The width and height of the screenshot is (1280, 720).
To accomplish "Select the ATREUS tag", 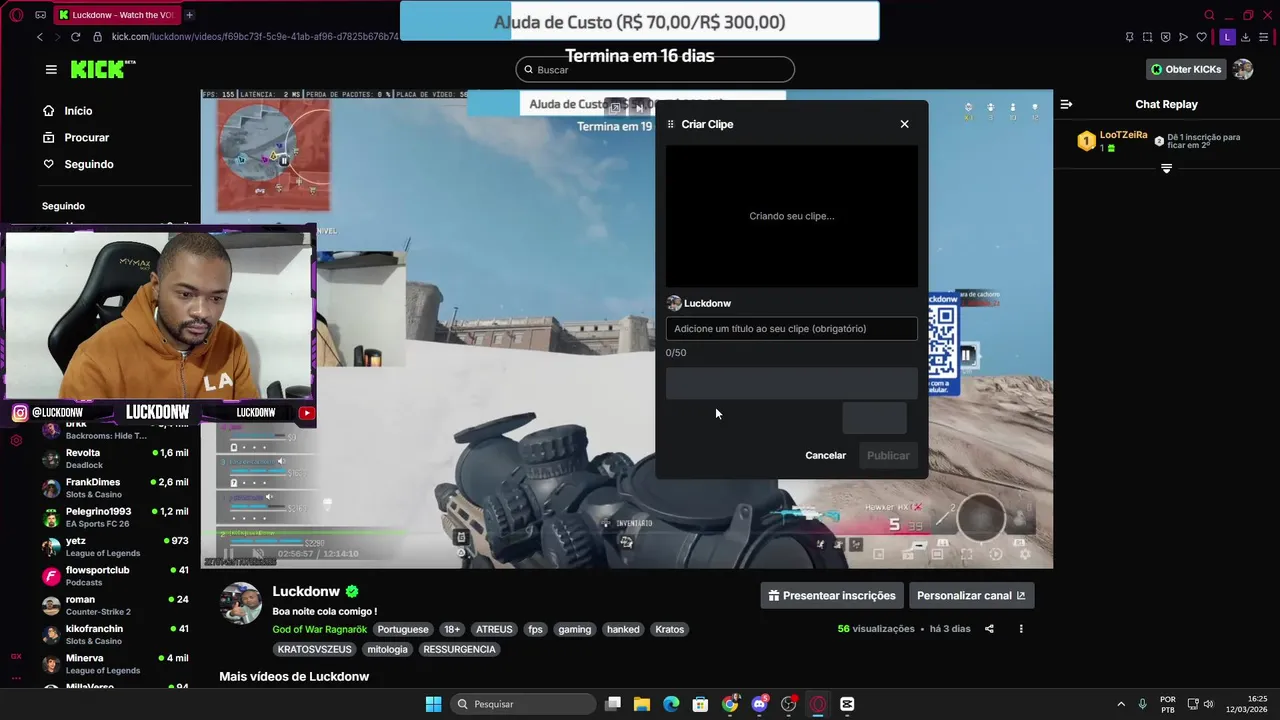I will point(494,630).
